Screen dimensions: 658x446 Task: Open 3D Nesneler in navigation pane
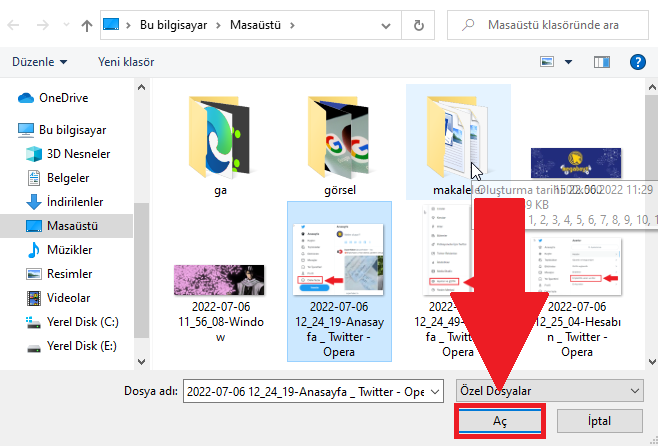click(x=78, y=154)
